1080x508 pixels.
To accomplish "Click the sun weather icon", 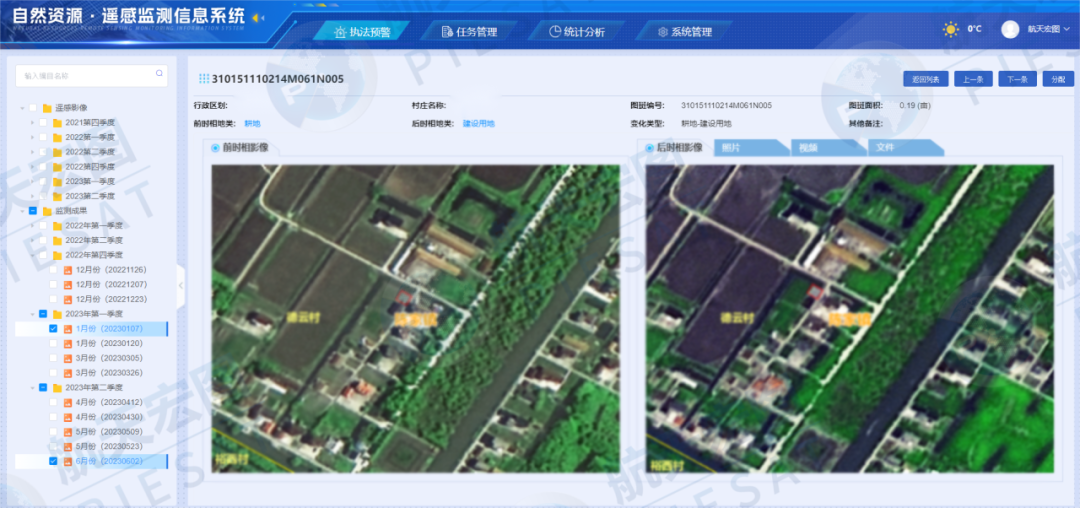I will (950, 30).
